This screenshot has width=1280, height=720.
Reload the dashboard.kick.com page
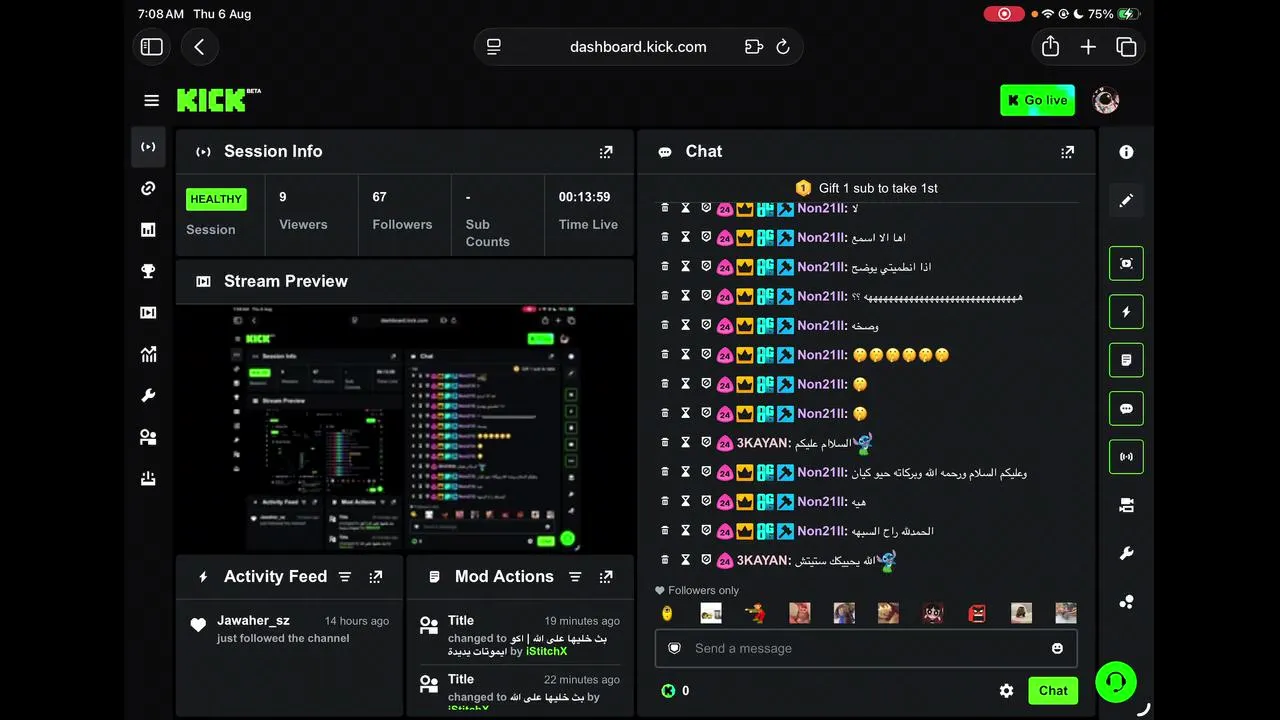[783, 47]
